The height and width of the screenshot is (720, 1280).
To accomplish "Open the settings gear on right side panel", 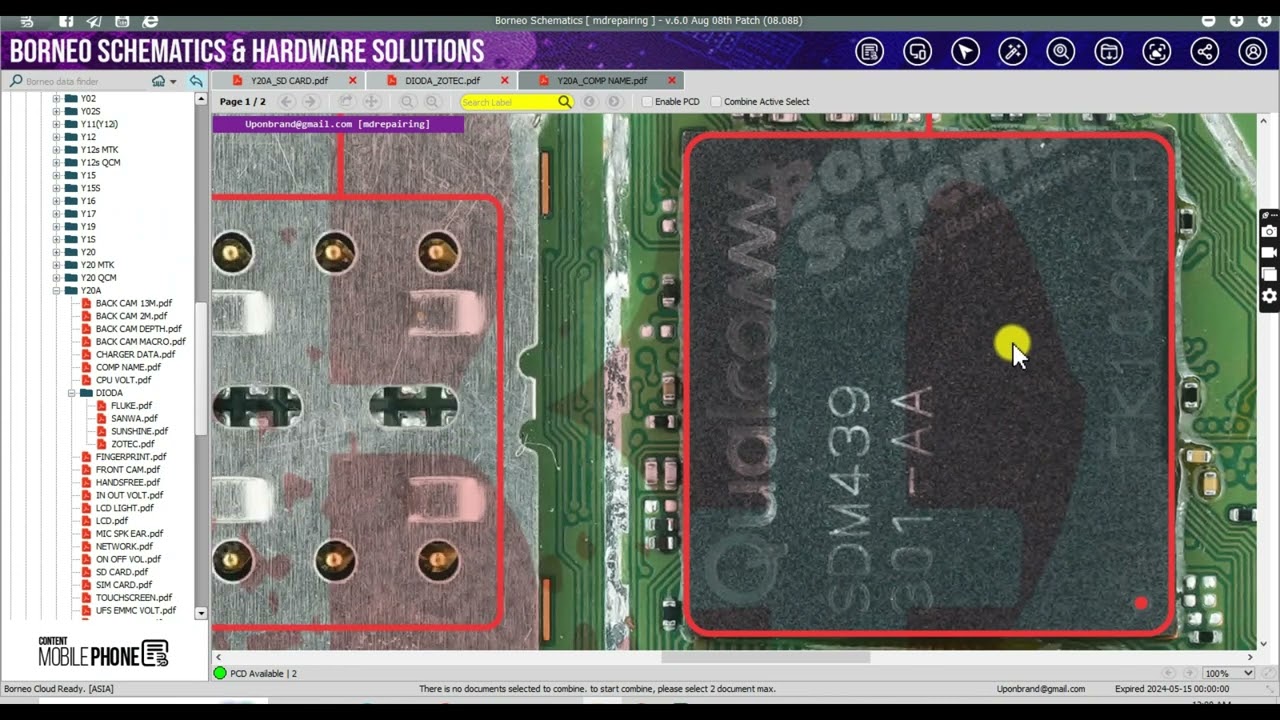I will [1269, 296].
